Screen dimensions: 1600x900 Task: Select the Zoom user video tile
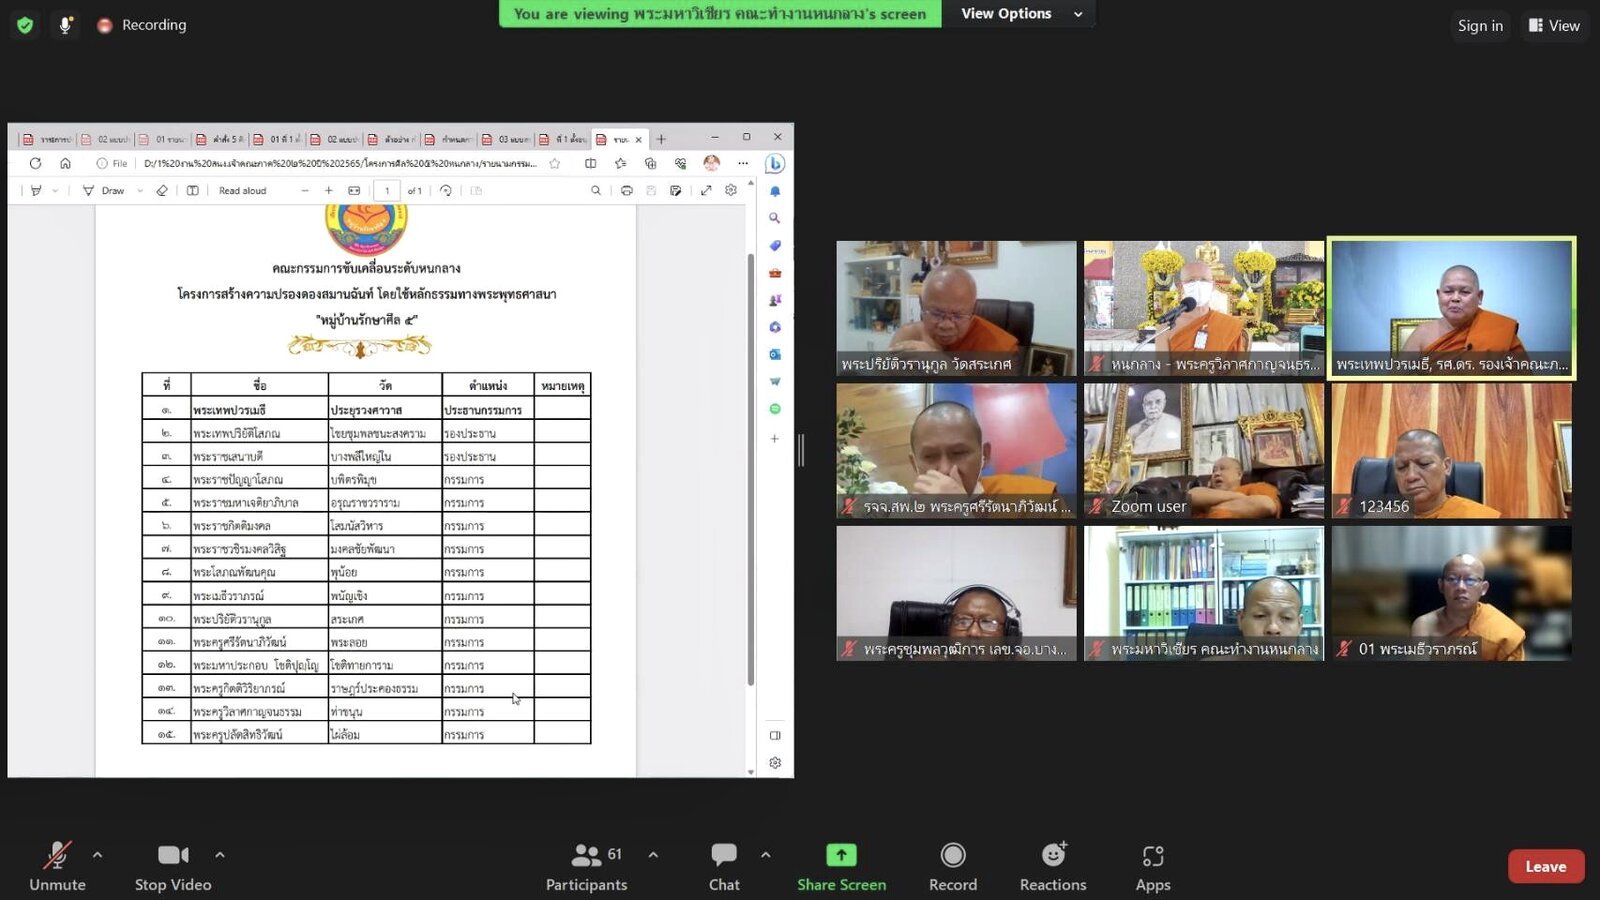(x=1204, y=451)
